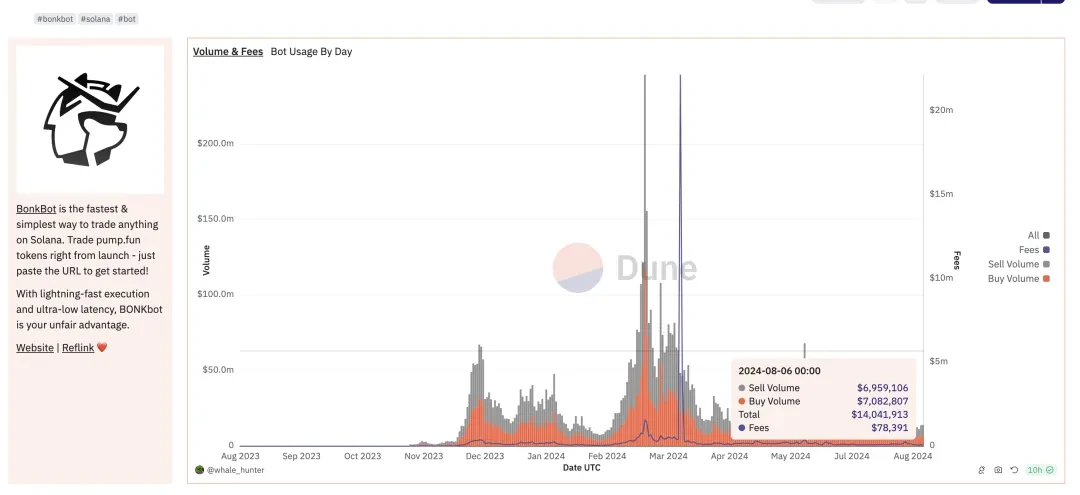
Task: Click the 10h freshness status badge
Action: coord(1040,470)
